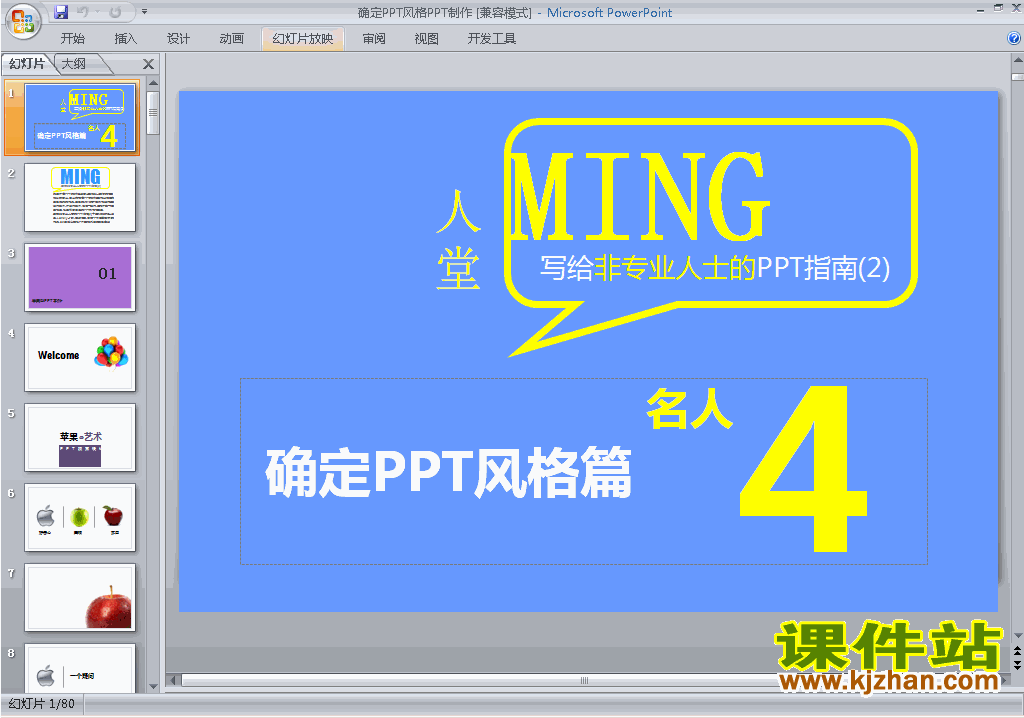Click the horizontal scrollbar left arrow
Viewport: 1024px width, 718px height.
173,680
